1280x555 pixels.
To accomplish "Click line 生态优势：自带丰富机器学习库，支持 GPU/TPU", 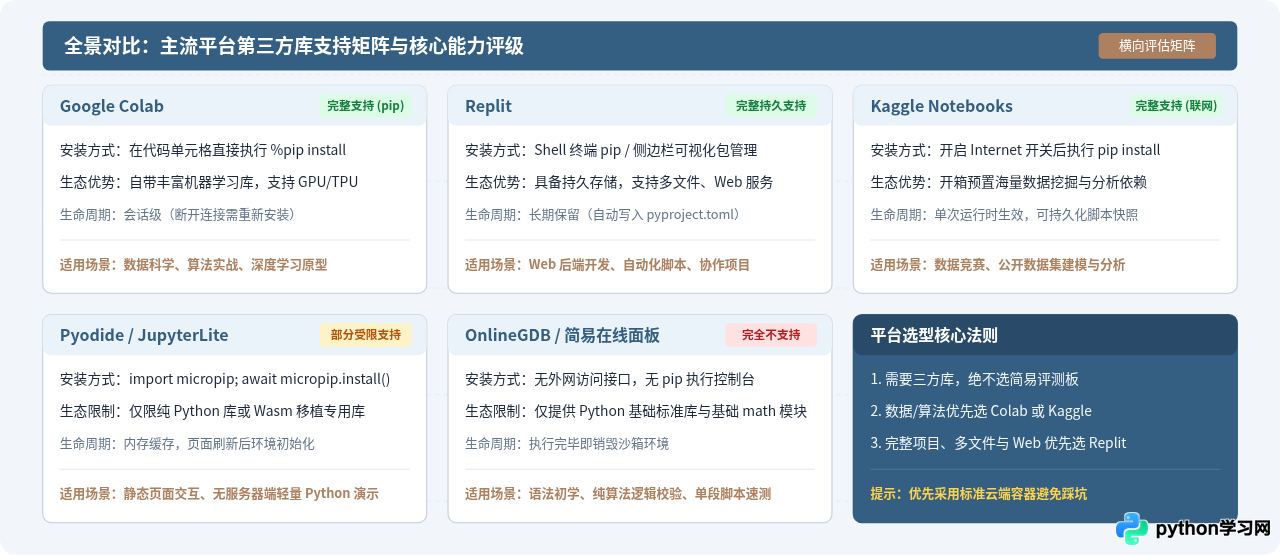I will click(209, 182).
